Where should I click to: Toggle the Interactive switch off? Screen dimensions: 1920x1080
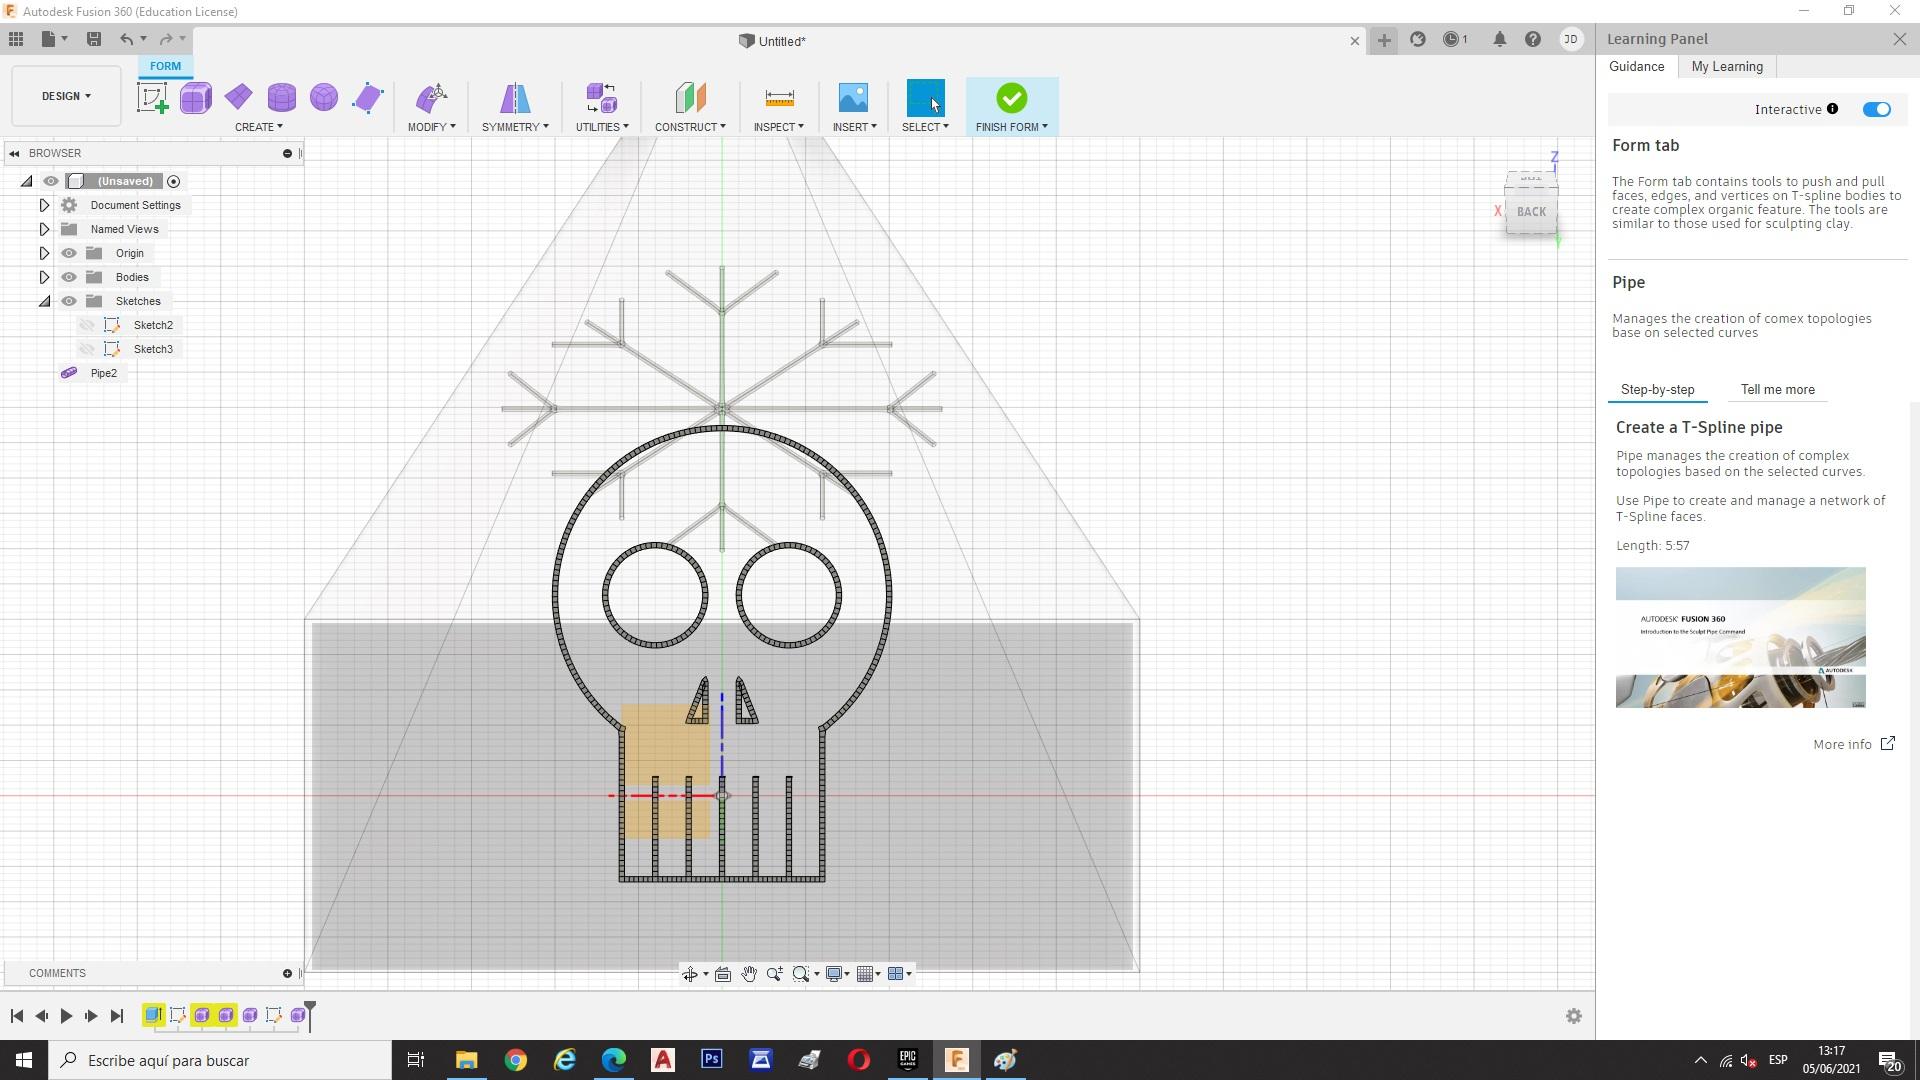click(1876, 109)
